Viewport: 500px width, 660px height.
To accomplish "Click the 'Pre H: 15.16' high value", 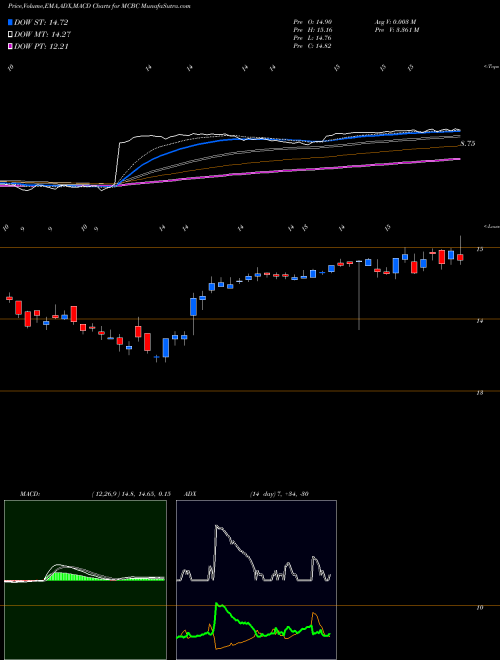I will (313, 30).
